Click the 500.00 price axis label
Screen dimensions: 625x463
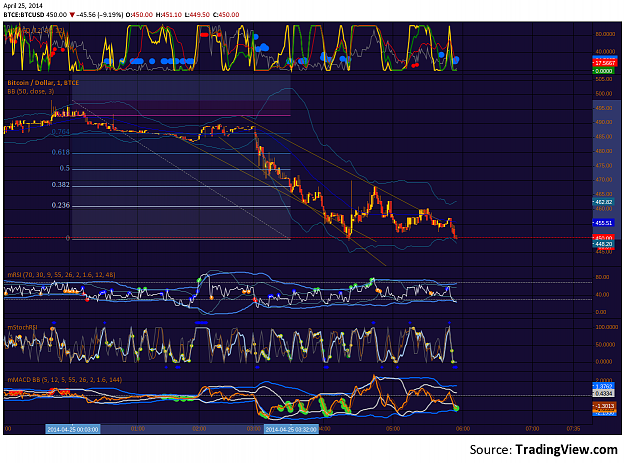click(x=604, y=94)
